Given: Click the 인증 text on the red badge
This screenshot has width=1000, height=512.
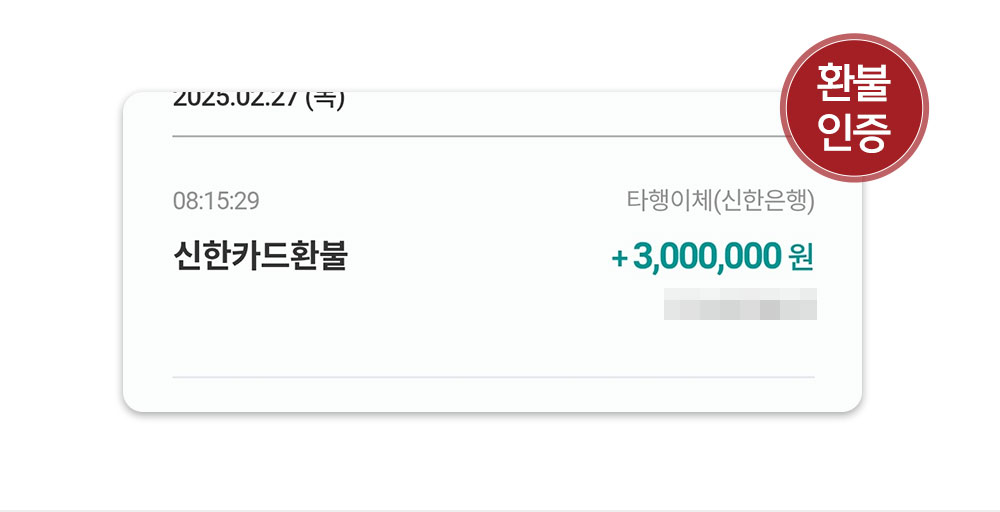Looking at the screenshot, I should pyautogui.click(x=853, y=133).
